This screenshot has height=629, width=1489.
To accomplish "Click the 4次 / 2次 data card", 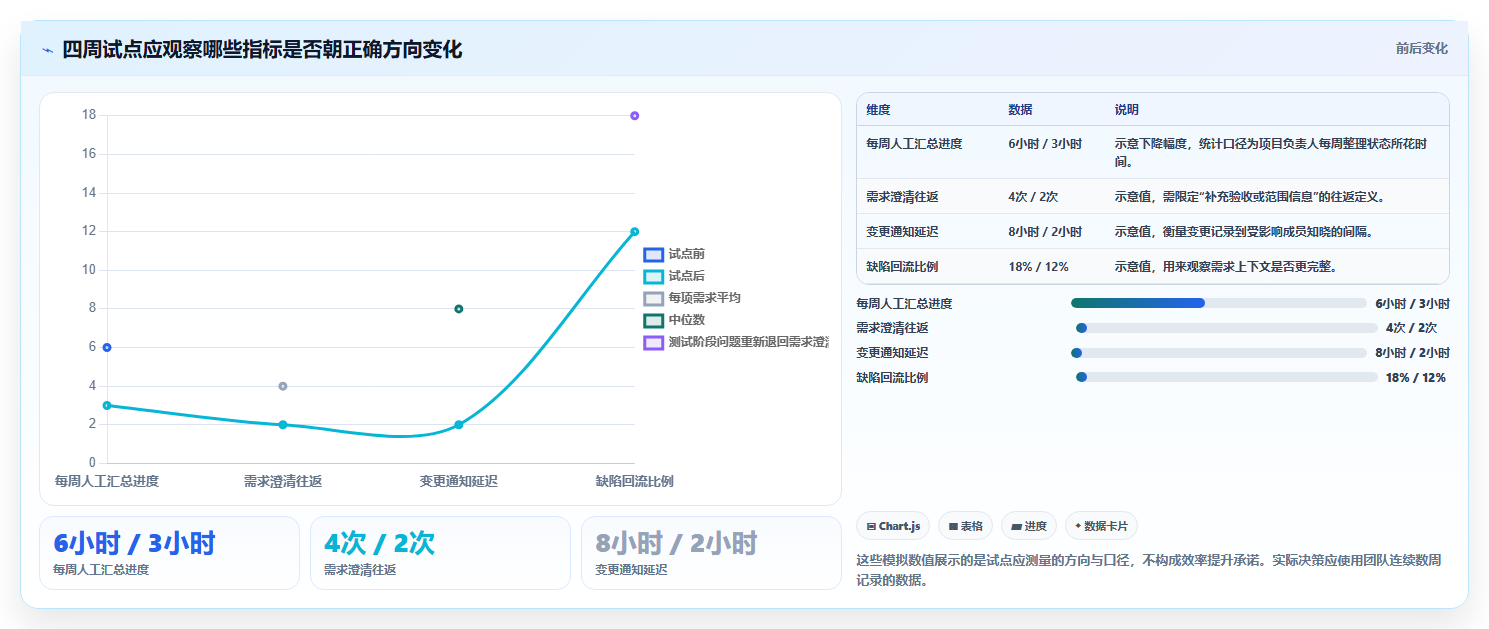I will [440, 553].
